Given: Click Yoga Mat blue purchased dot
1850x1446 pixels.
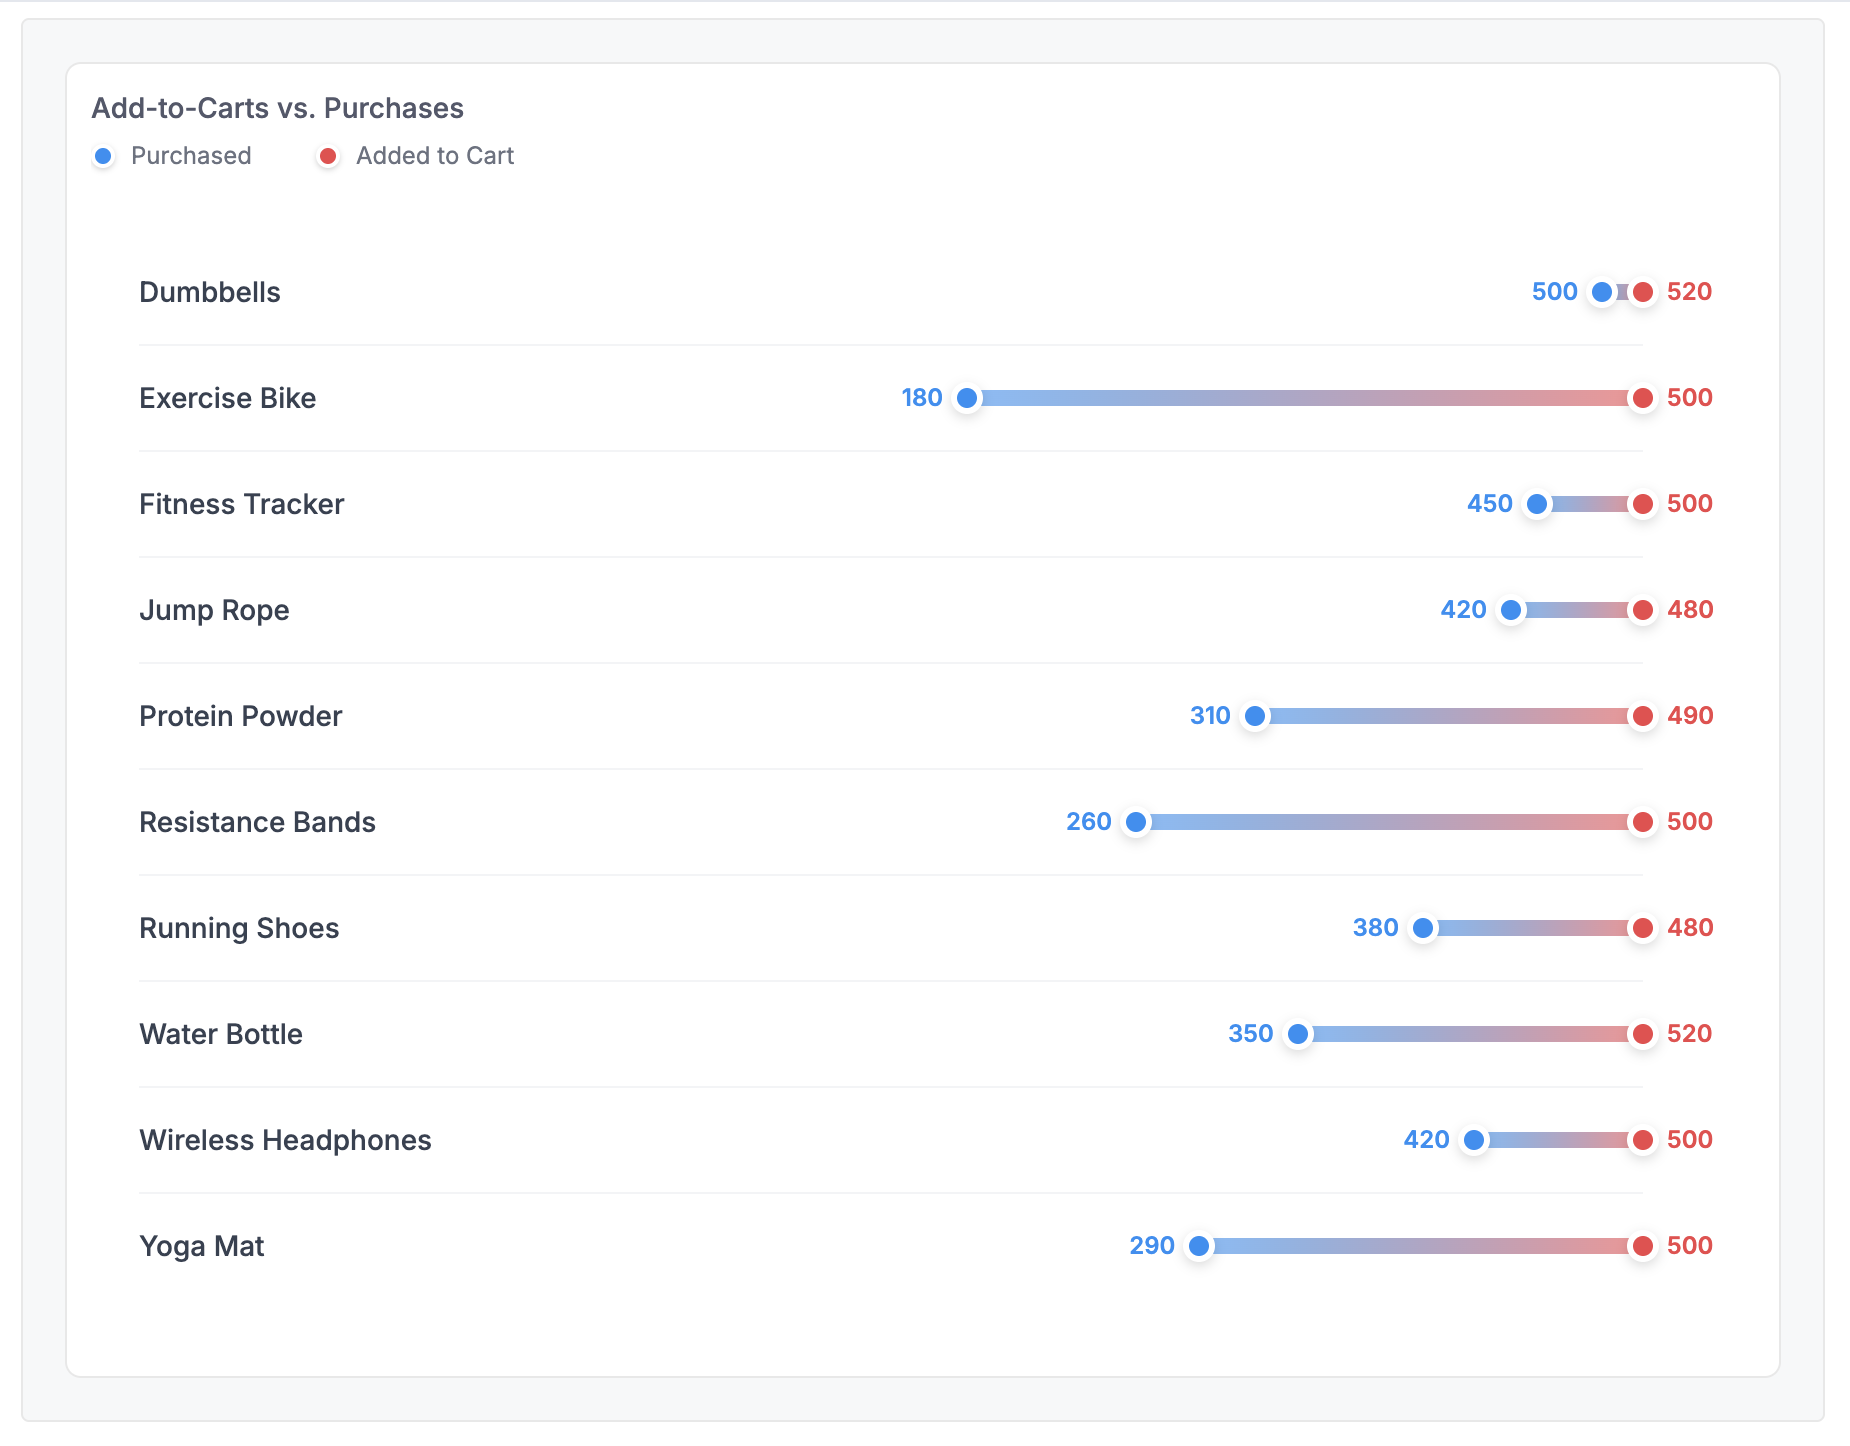Looking at the screenshot, I should click(x=1199, y=1246).
